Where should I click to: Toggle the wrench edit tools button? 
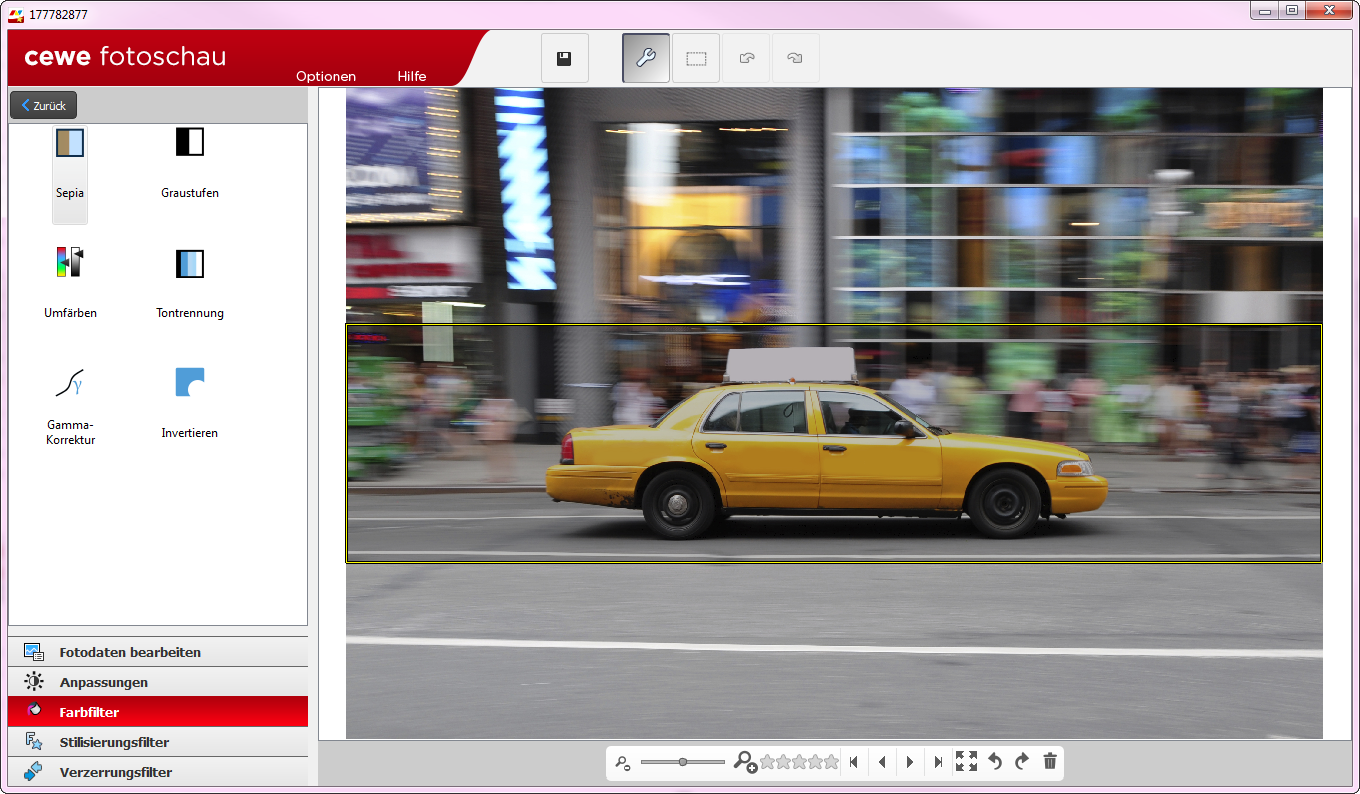(646, 58)
